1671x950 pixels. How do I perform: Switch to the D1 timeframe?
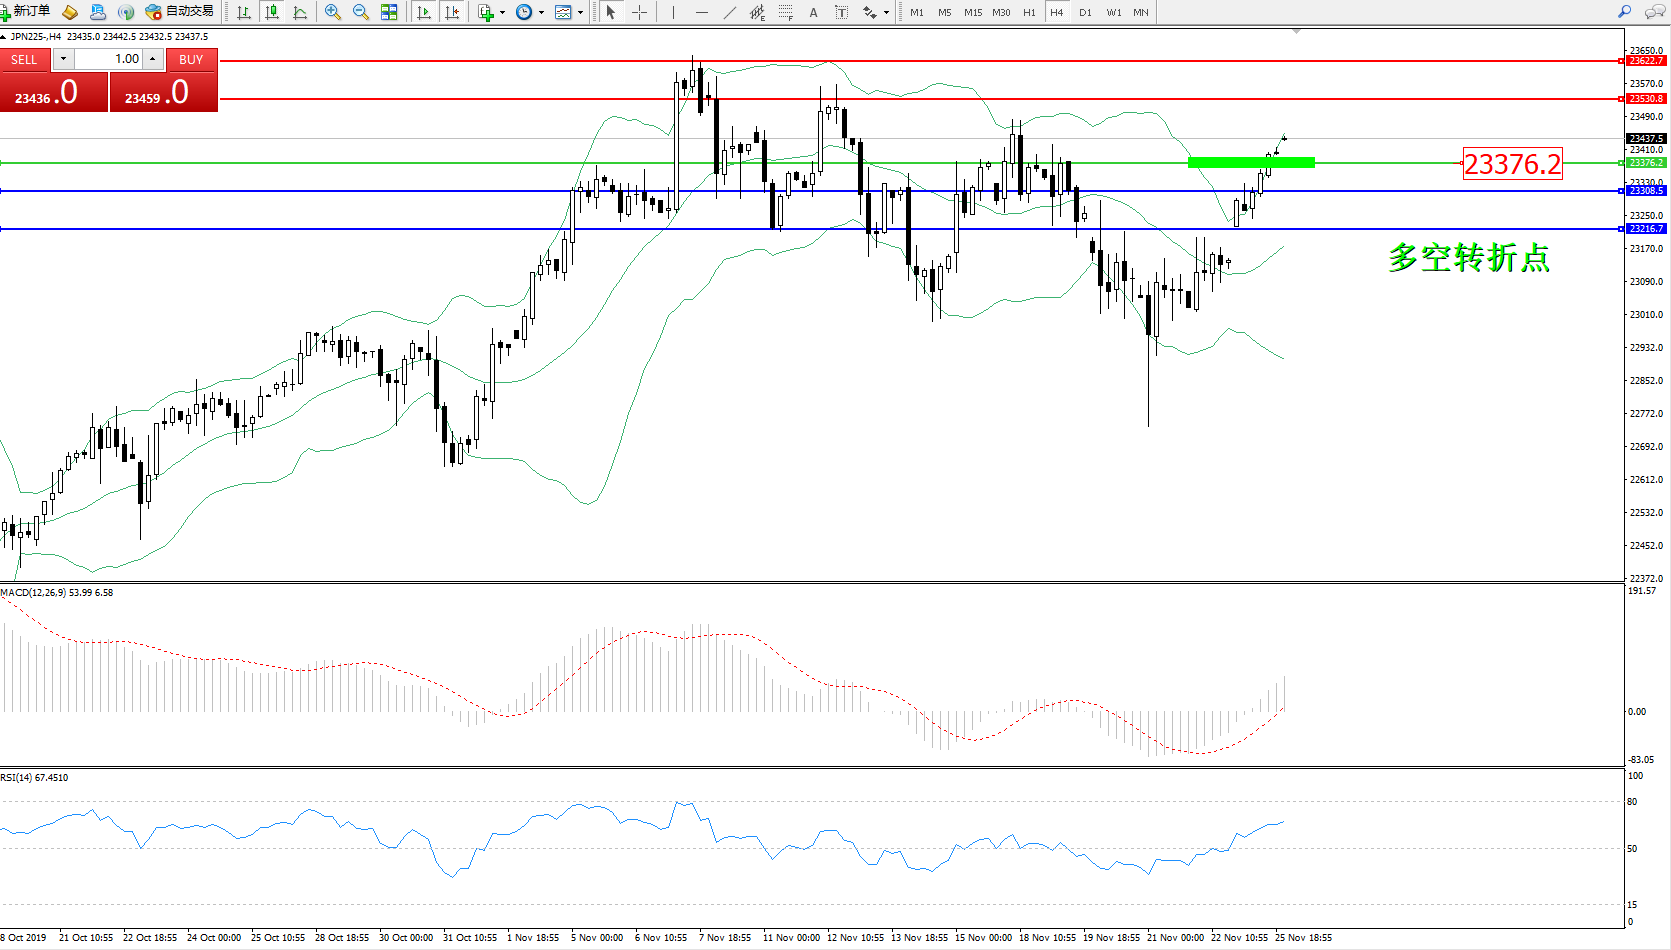(x=1085, y=12)
